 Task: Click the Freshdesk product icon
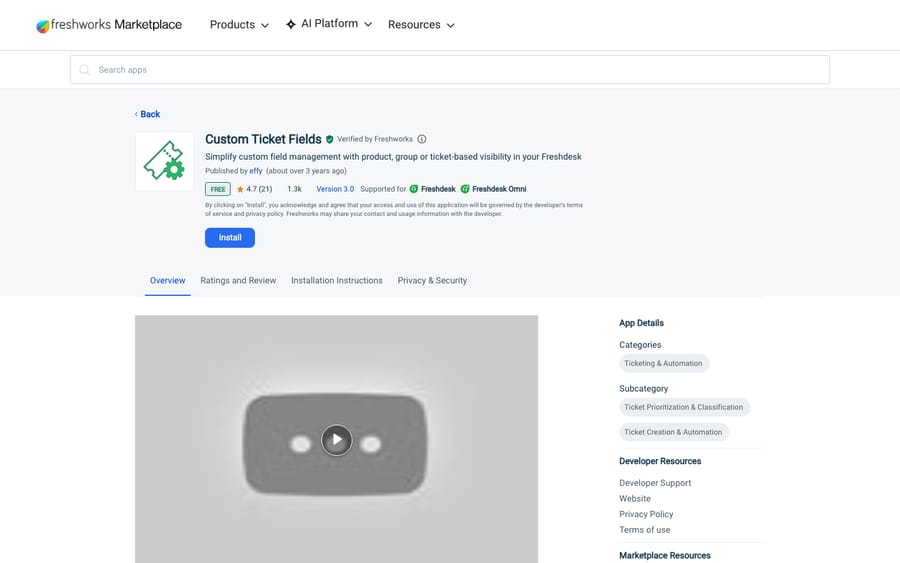coord(414,189)
